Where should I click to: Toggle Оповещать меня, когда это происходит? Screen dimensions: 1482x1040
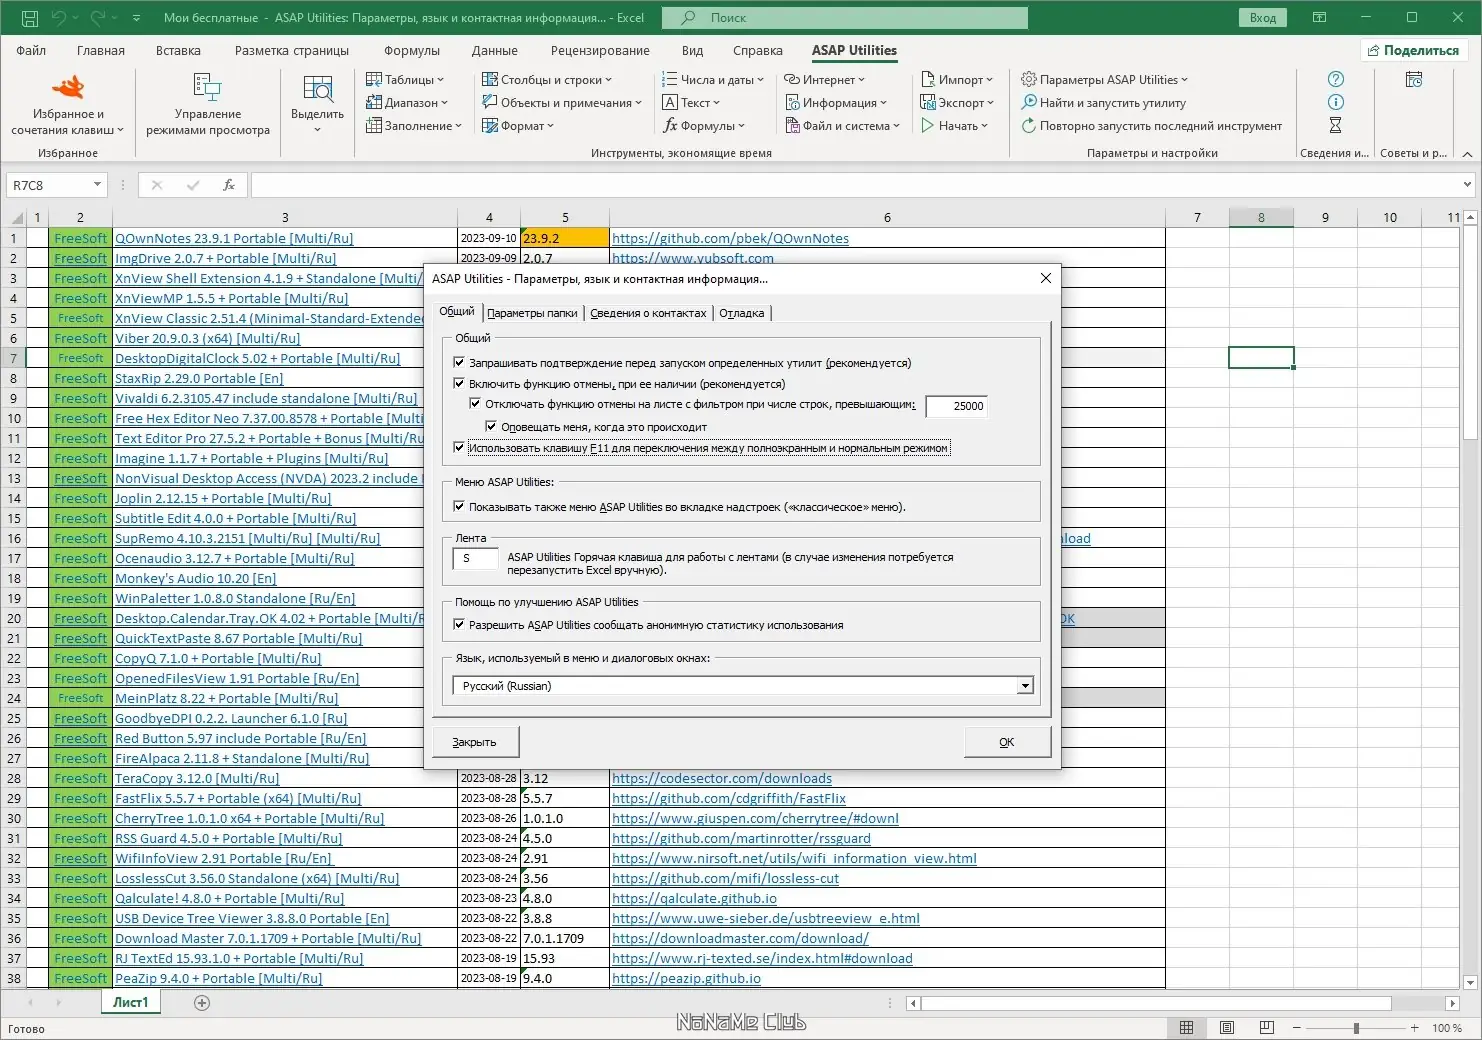click(491, 426)
